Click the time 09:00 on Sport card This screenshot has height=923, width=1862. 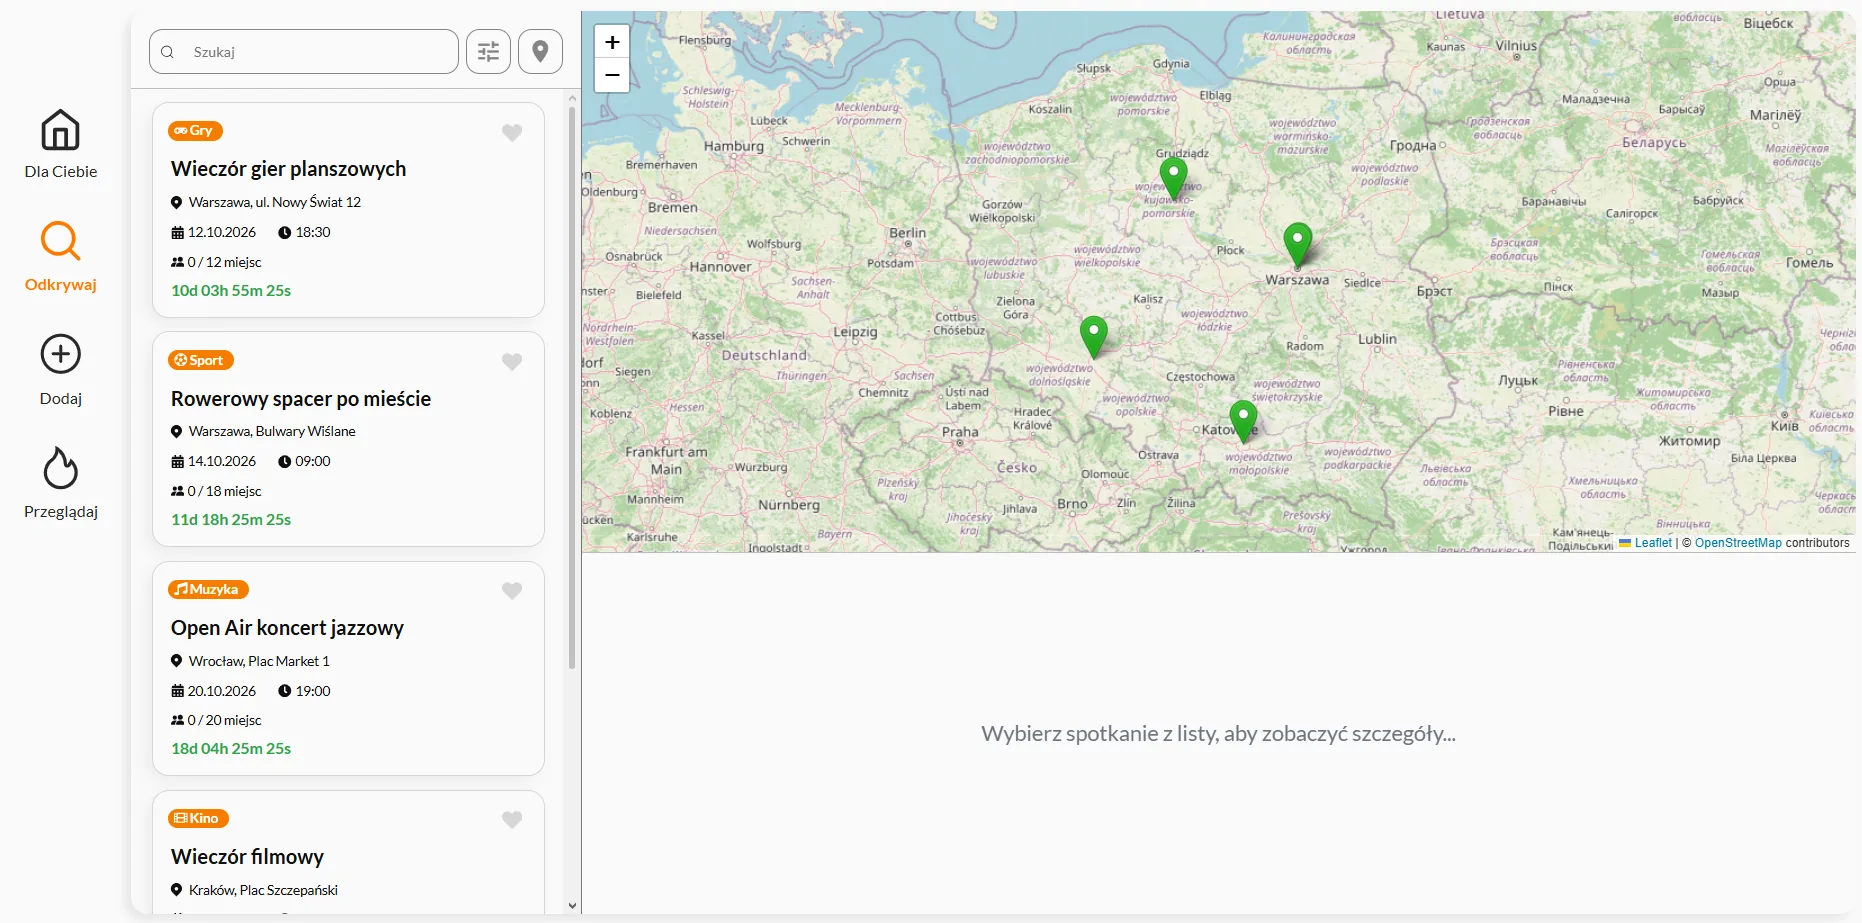[313, 461]
